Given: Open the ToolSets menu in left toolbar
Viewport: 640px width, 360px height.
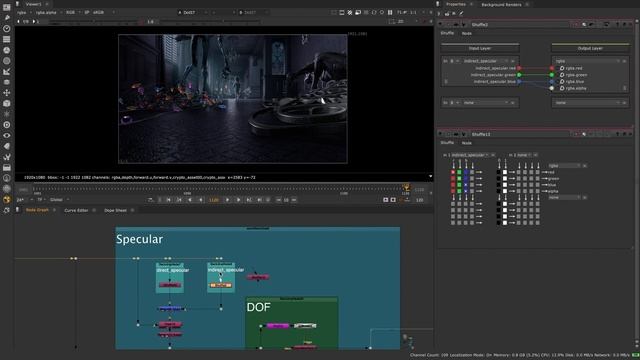Looking at the screenshot, I should (x=7, y=157).
